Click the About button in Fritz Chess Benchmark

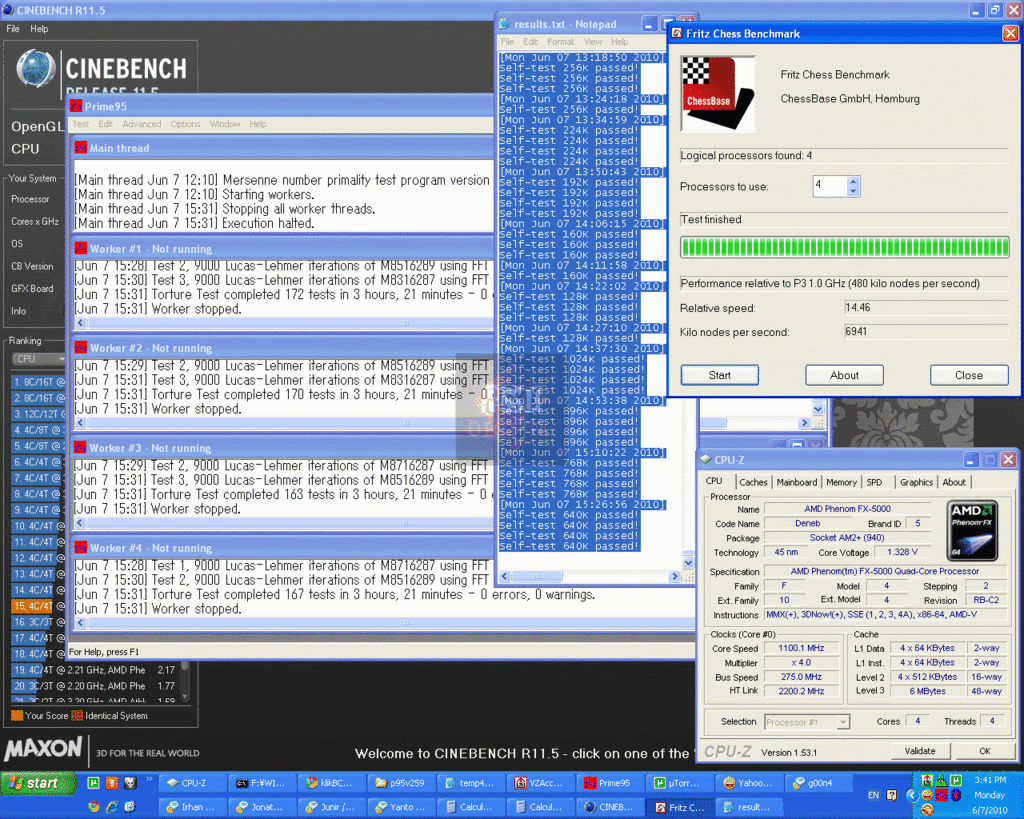click(844, 375)
